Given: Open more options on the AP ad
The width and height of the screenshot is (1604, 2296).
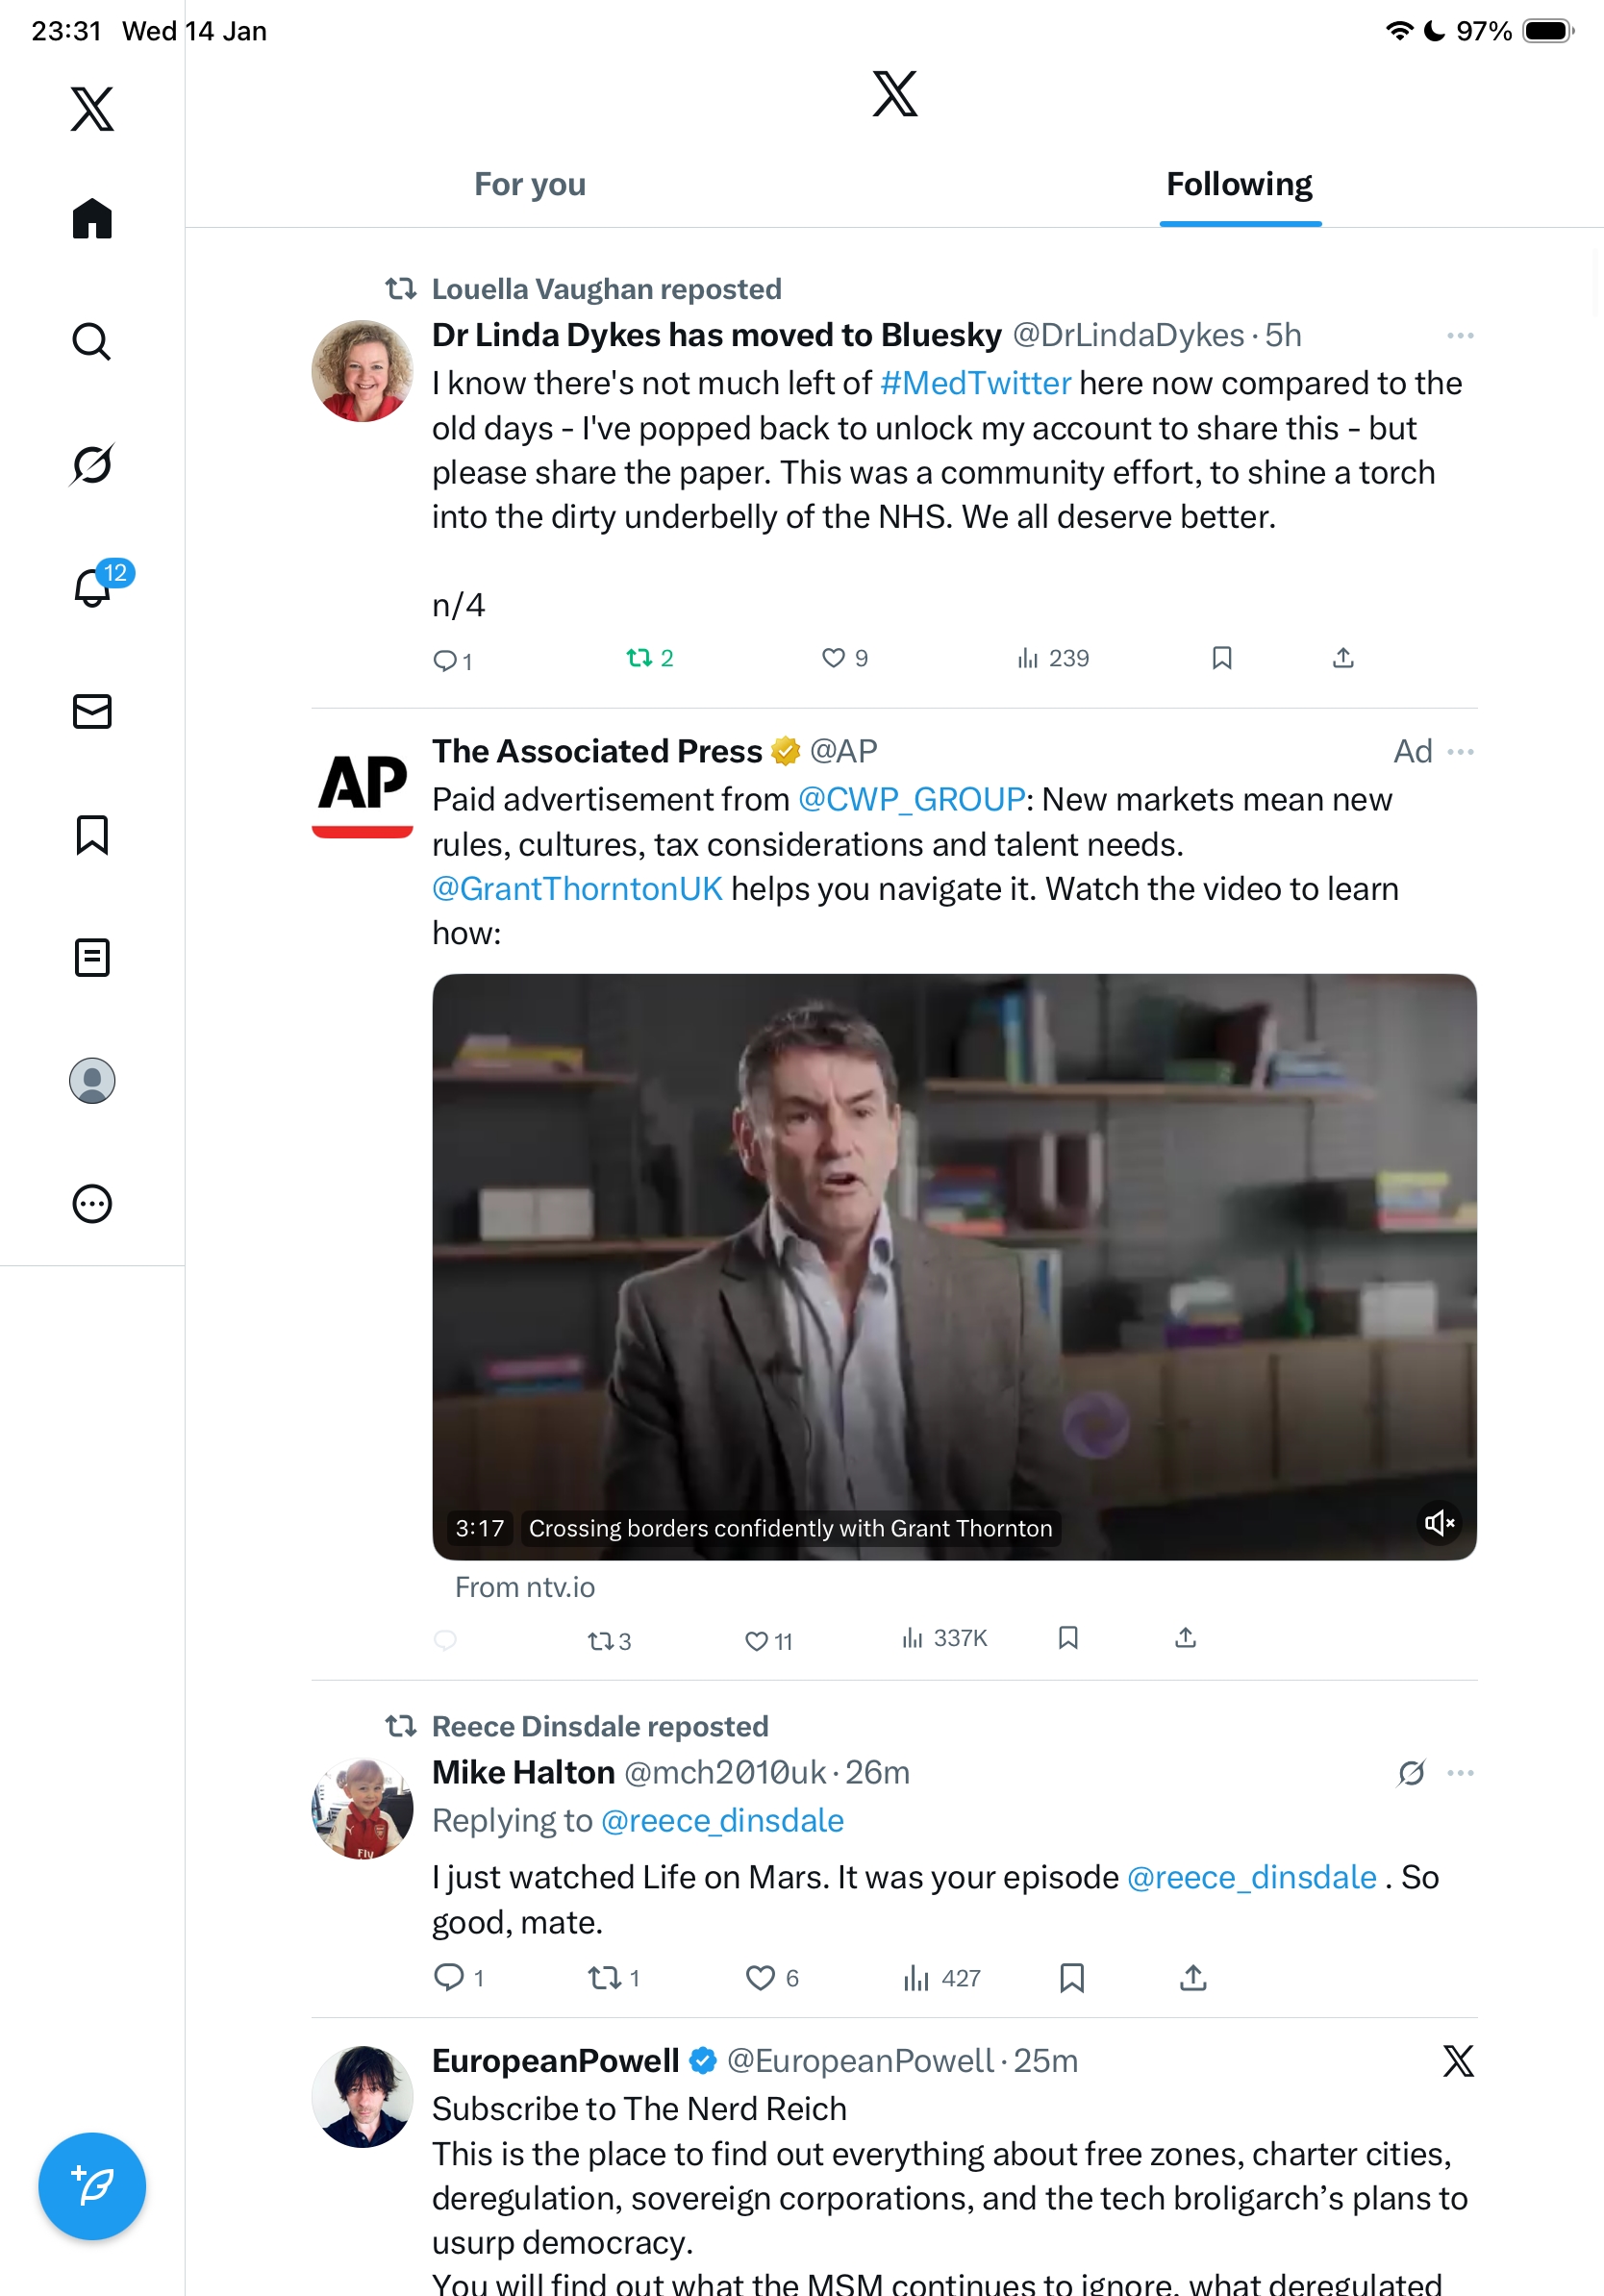Looking at the screenshot, I should (1460, 752).
